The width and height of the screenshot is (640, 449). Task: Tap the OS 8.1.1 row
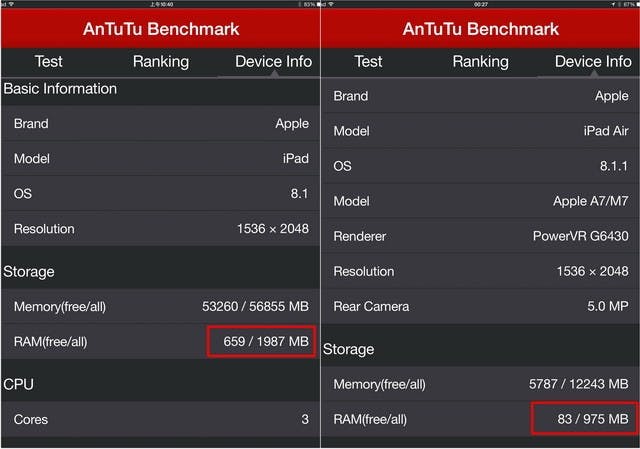(x=480, y=166)
